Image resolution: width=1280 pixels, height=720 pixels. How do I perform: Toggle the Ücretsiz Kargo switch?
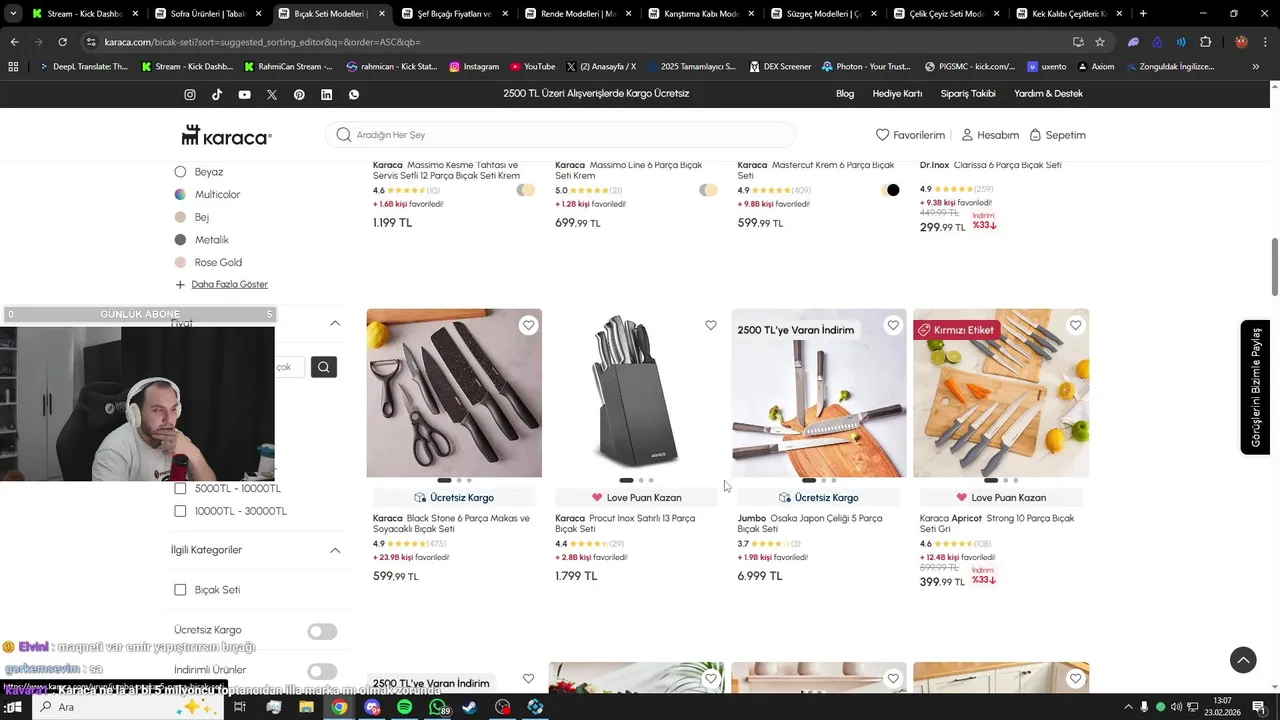pyautogui.click(x=322, y=631)
